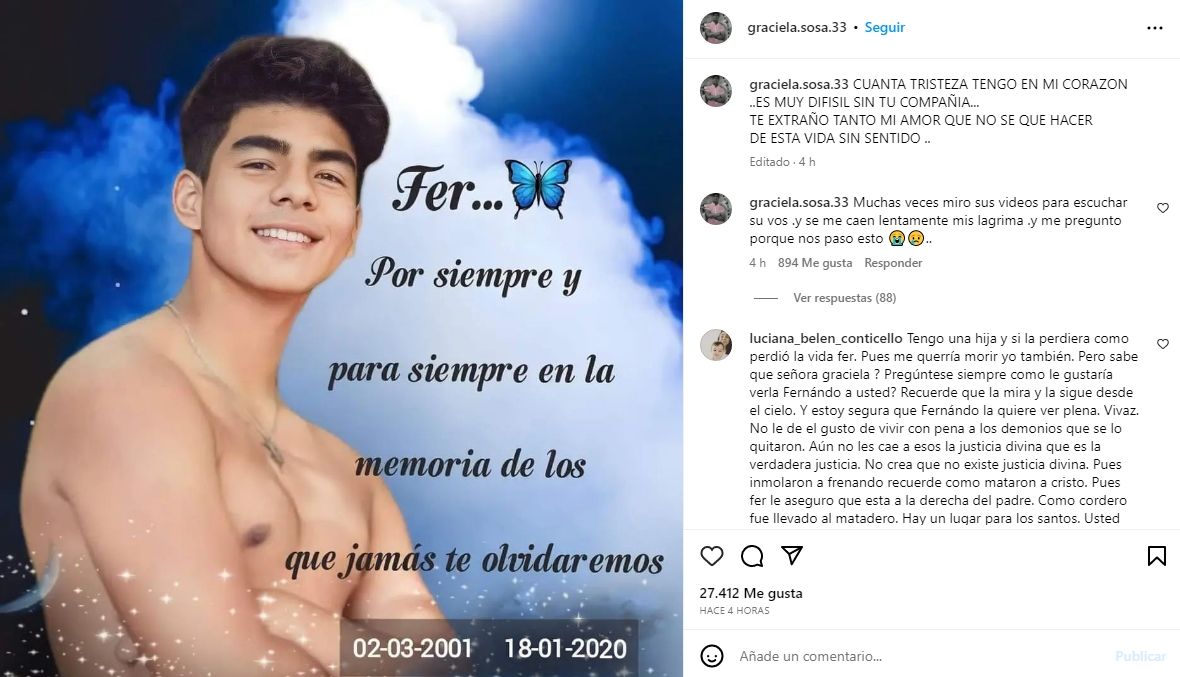
Task: Reply to comment using Responder
Action: pyautogui.click(x=893, y=263)
